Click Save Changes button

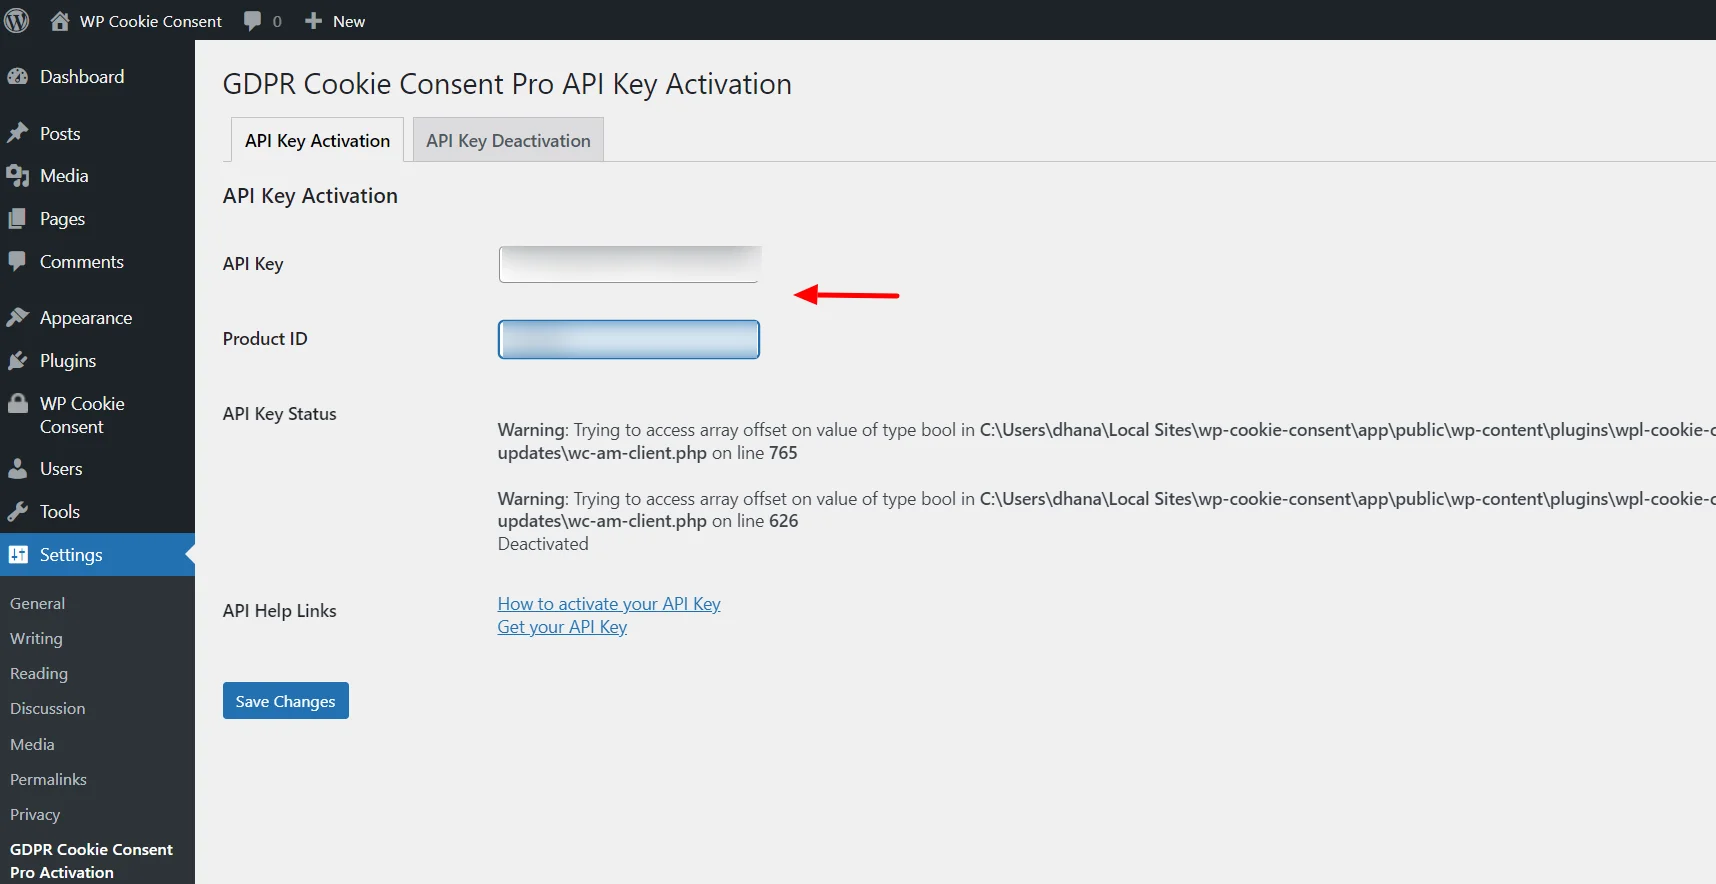[x=286, y=701]
